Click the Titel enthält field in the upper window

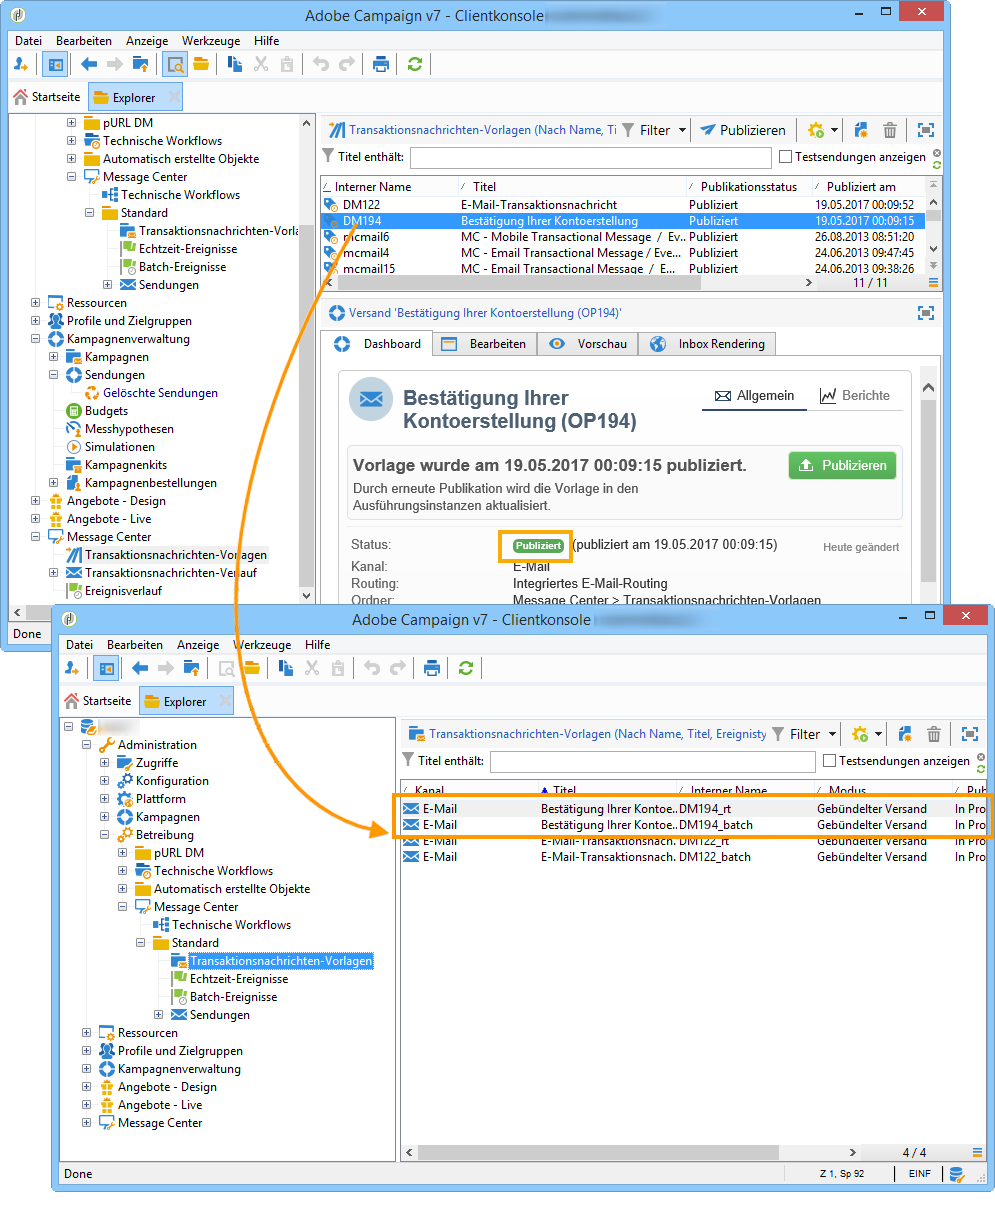coord(591,157)
